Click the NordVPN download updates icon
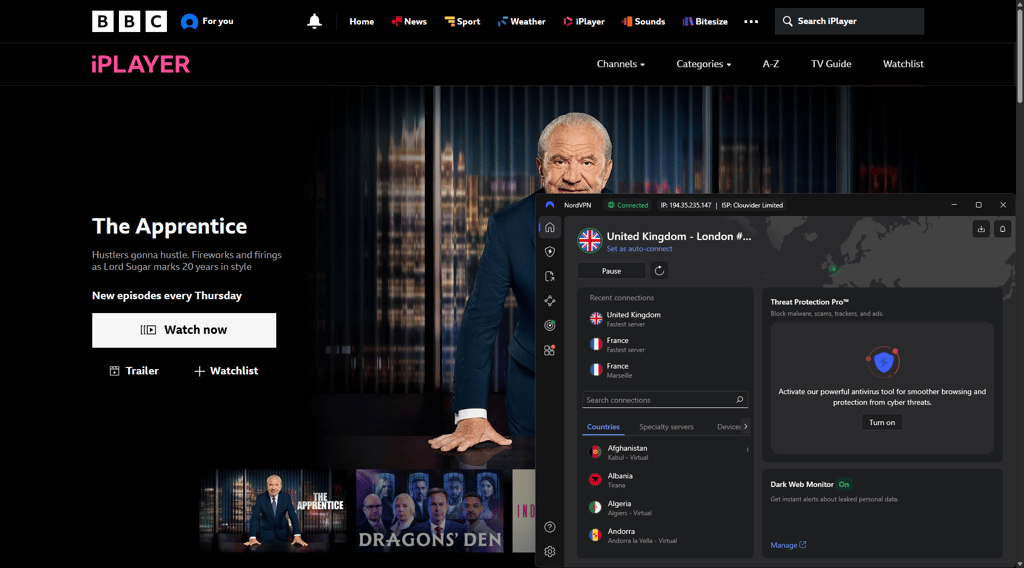The width and height of the screenshot is (1024, 568). click(981, 229)
